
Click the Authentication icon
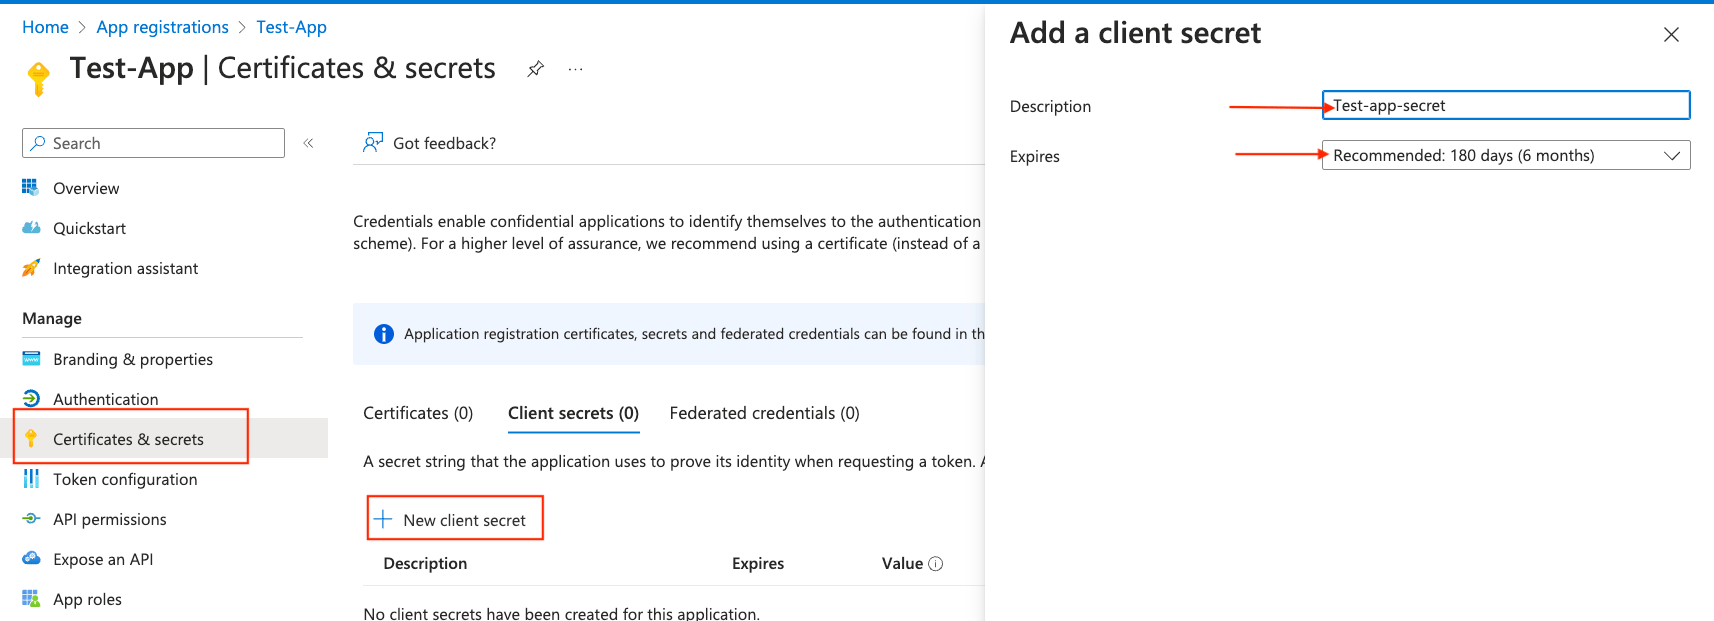pos(31,399)
